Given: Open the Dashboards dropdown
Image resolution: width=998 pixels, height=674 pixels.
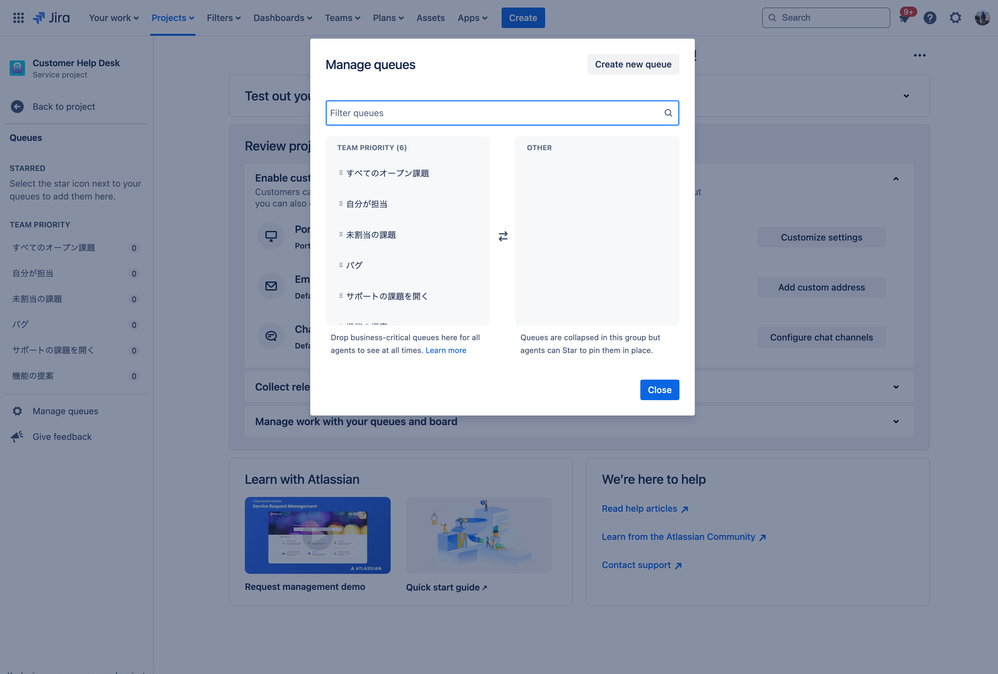Looking at the screenshot, I should [283, 18].
